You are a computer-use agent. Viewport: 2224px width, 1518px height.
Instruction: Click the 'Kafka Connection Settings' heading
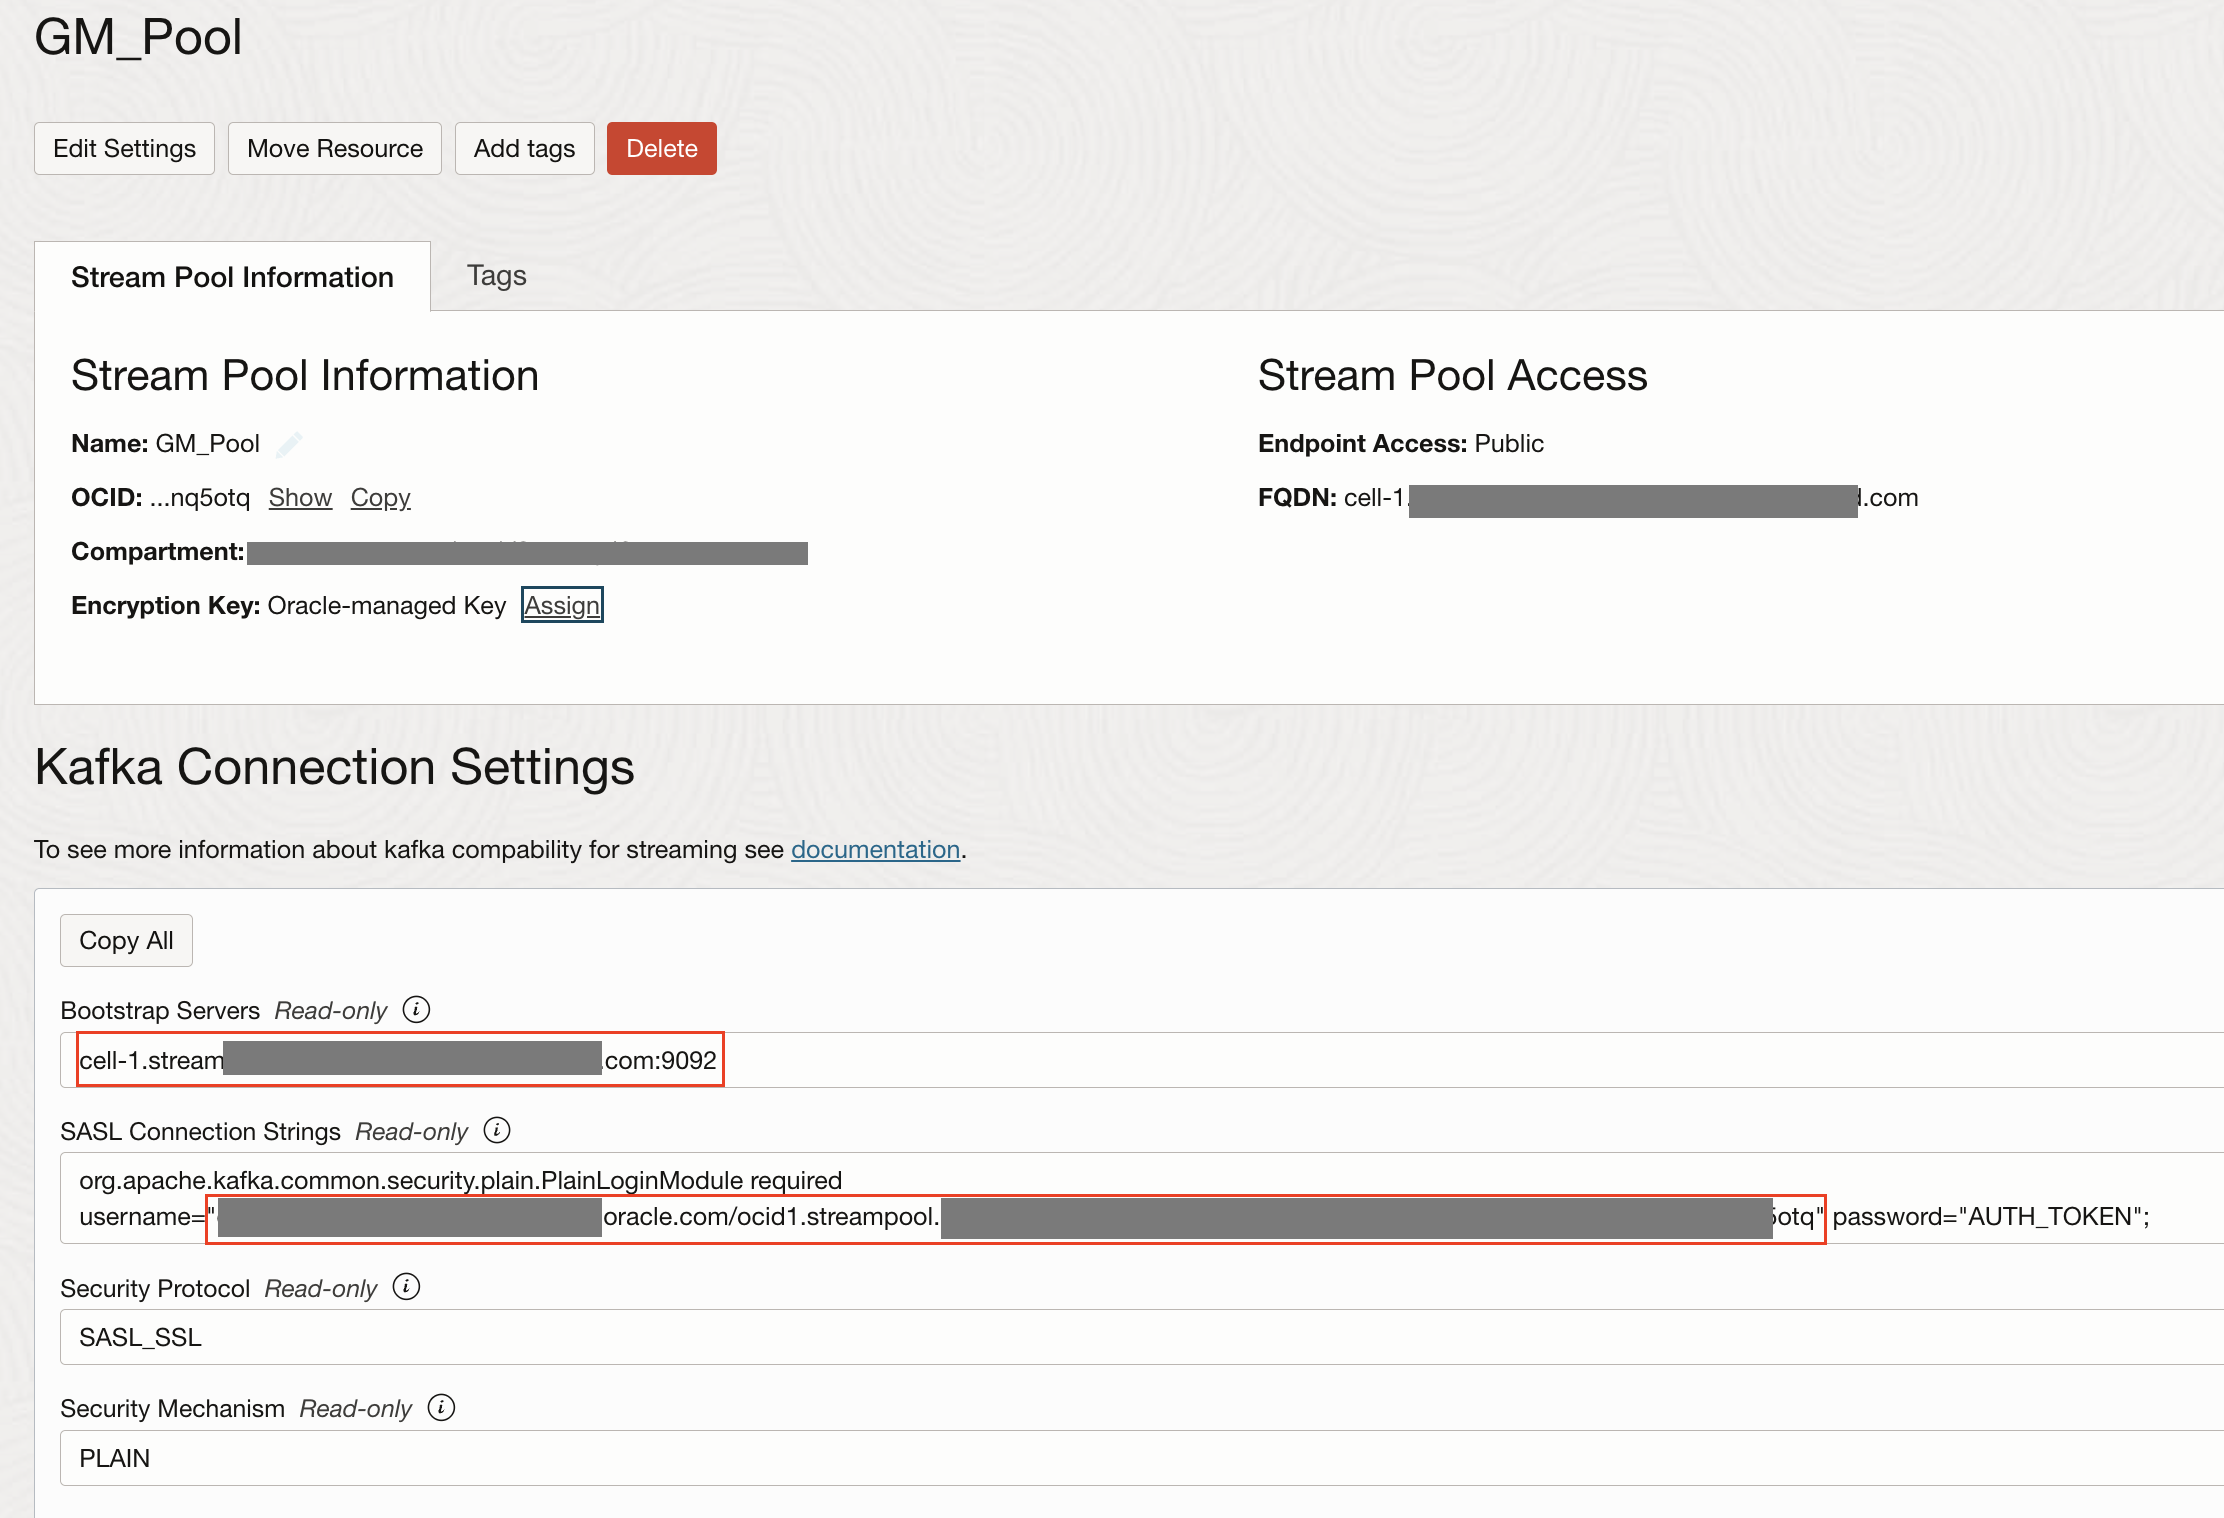coord(334,768)
